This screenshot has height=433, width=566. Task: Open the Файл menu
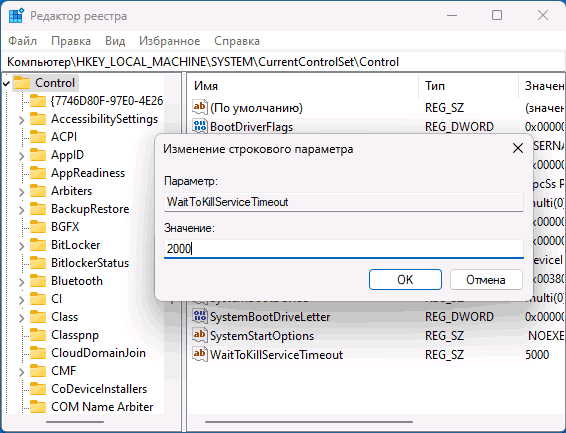coord(22,41)
